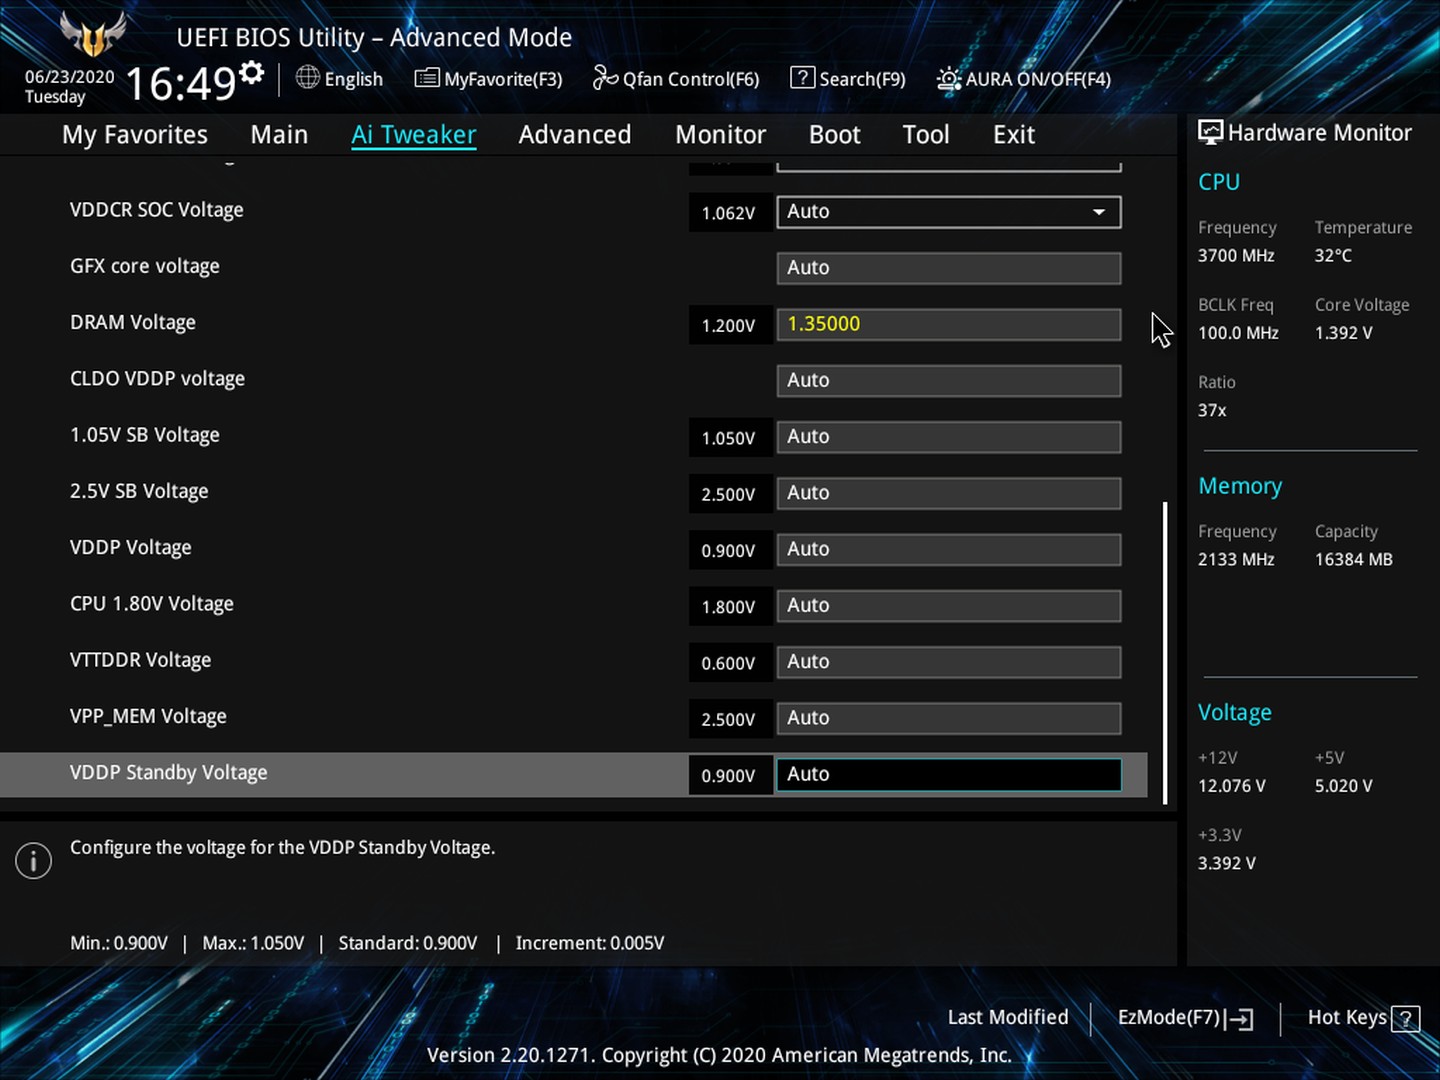The height and width of the screenshot is (1080, 1440).
Task: Select the VDDP Voltage label
Action: click(131, 547)
